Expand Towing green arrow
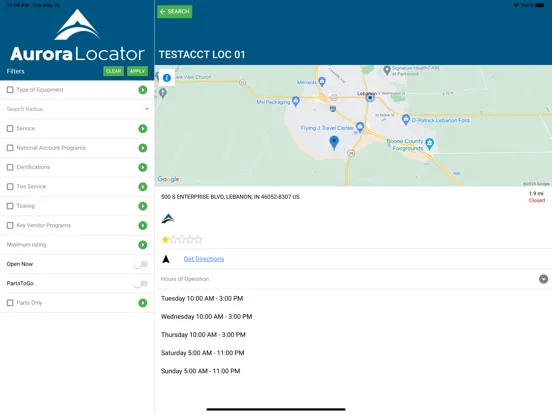The height and width of the screenshot is (414, 552). pyautogui.click(x=143, y=206)
